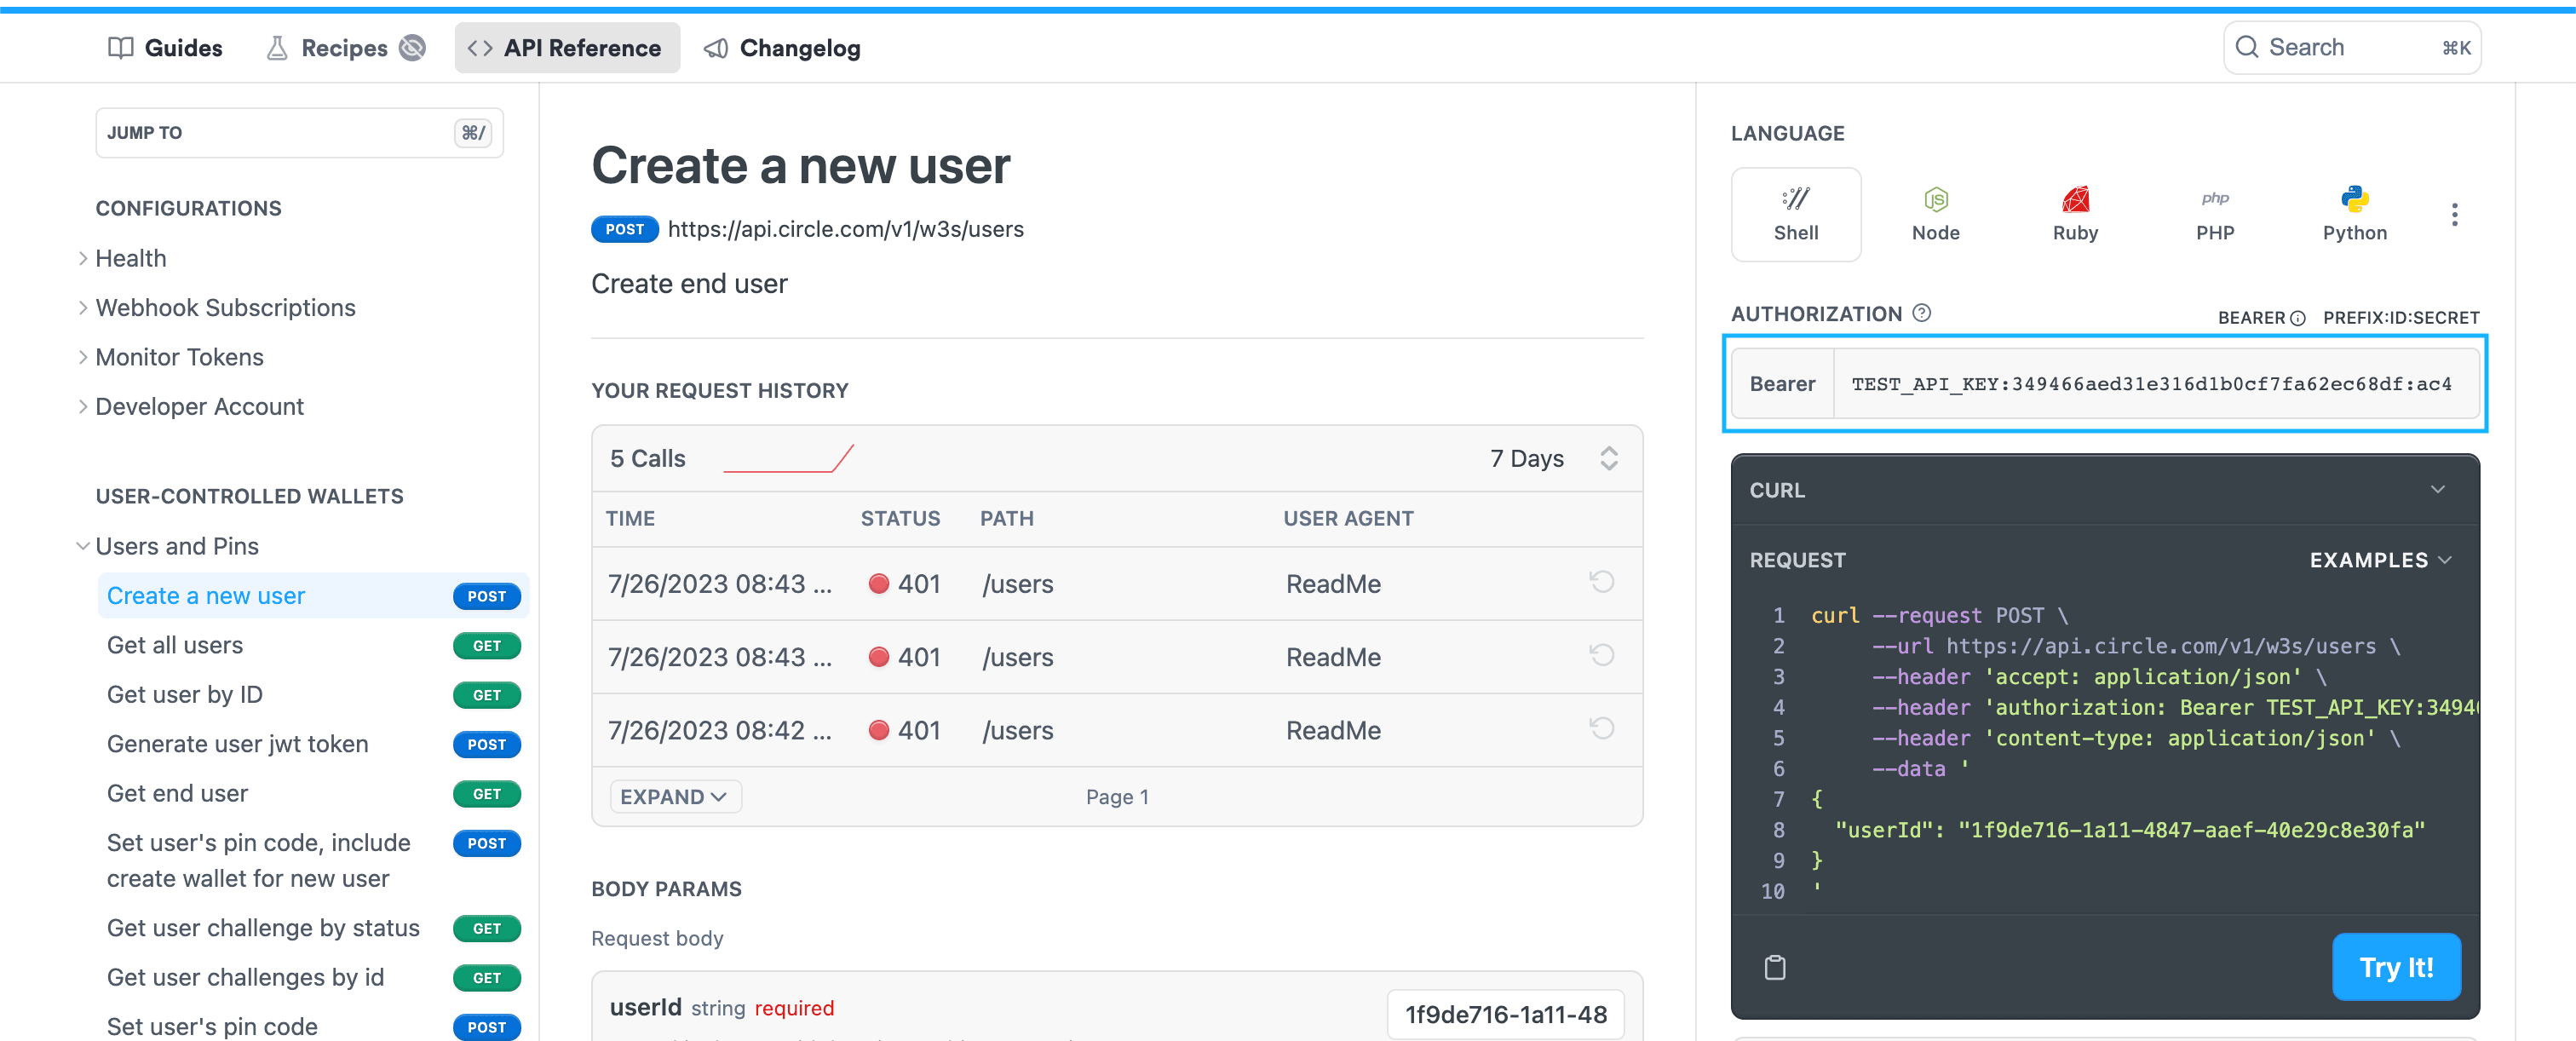Image resolution: width=2576 pixels, height=1041 pixels.
Task: Open the CURL dropdown chevron
Action: (x=2436, y=489)
